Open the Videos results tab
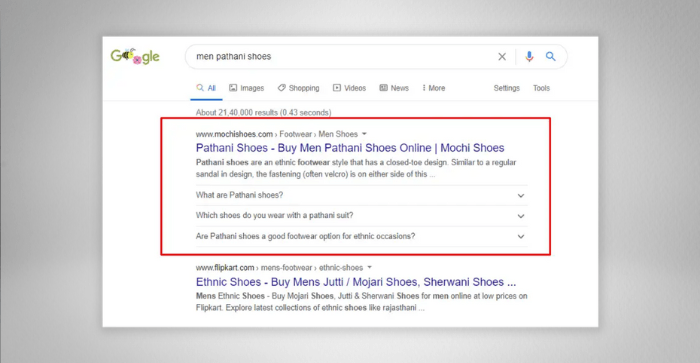Screen dimensions: 700x363 coord(349,88)
